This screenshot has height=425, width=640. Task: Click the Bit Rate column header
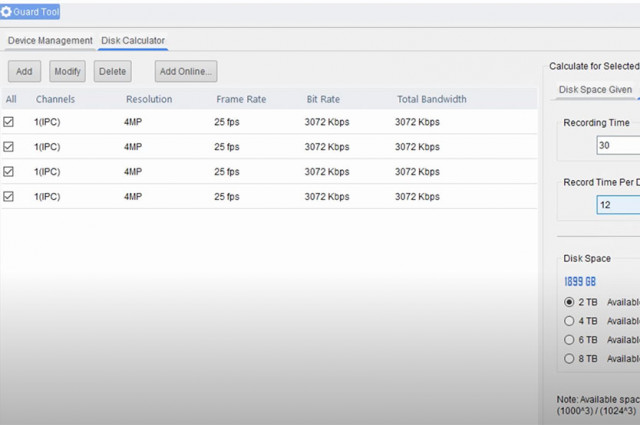click(x=323, y=99)
